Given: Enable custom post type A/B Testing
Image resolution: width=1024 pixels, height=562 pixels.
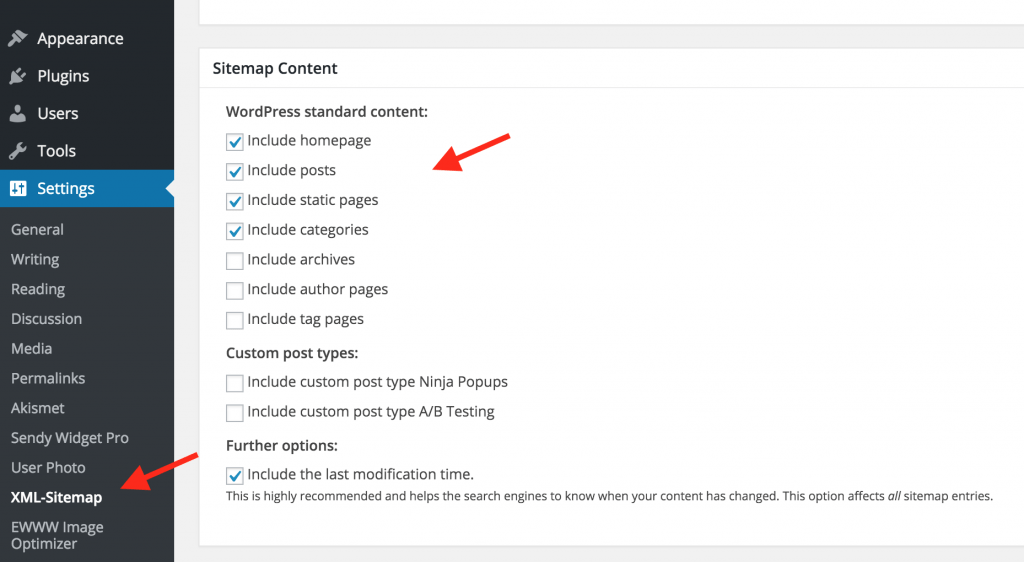Looking at the screenshot, I should coord(235,413).
